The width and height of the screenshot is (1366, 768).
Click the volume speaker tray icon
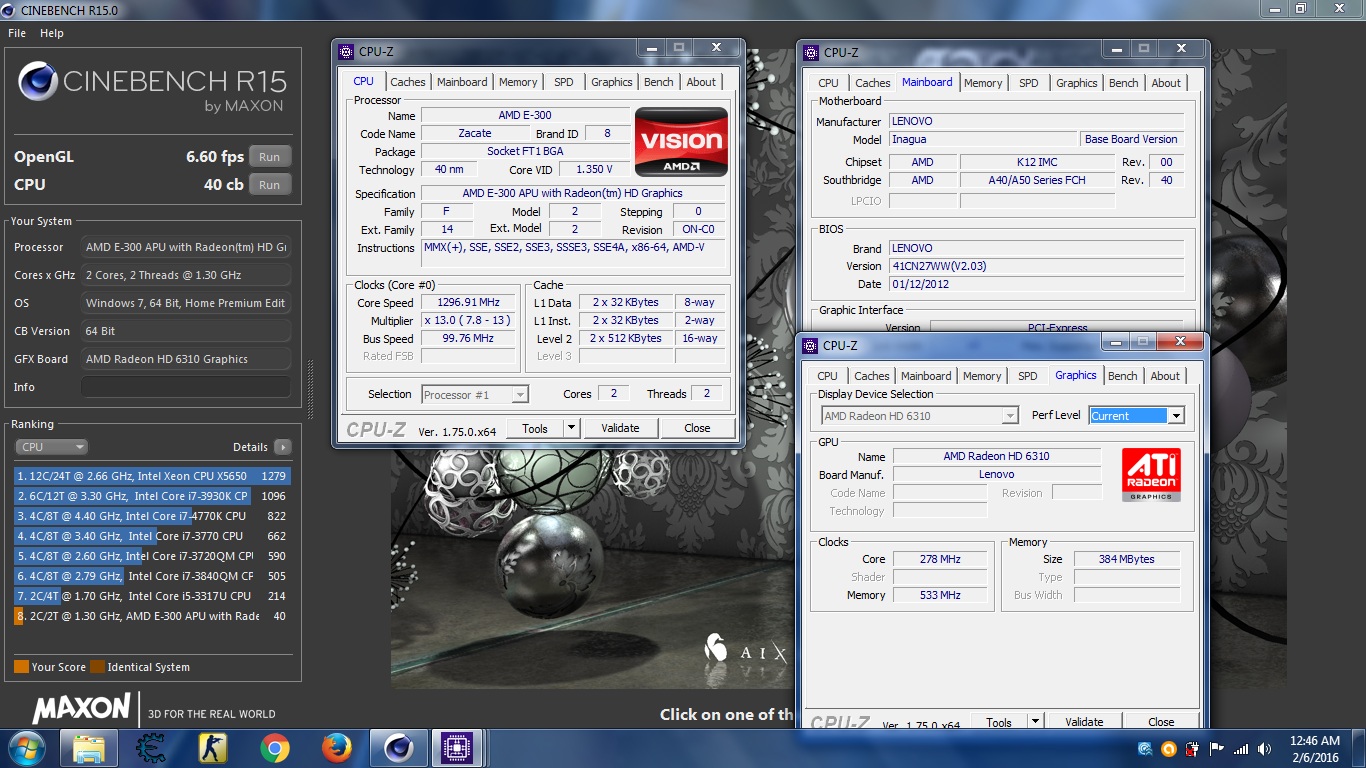(1266, 749)
